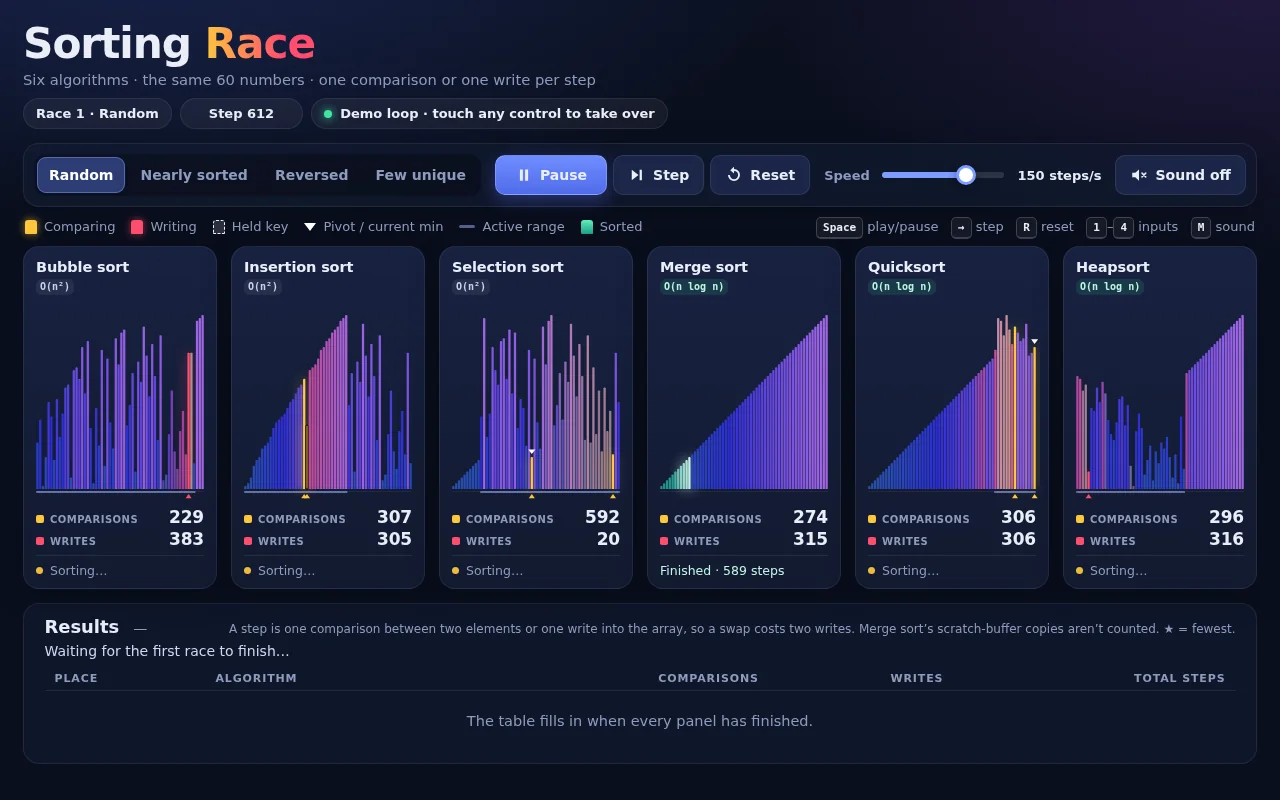Click the Step 612 counter pill
1280x800 pixels.
coord(241,113)
